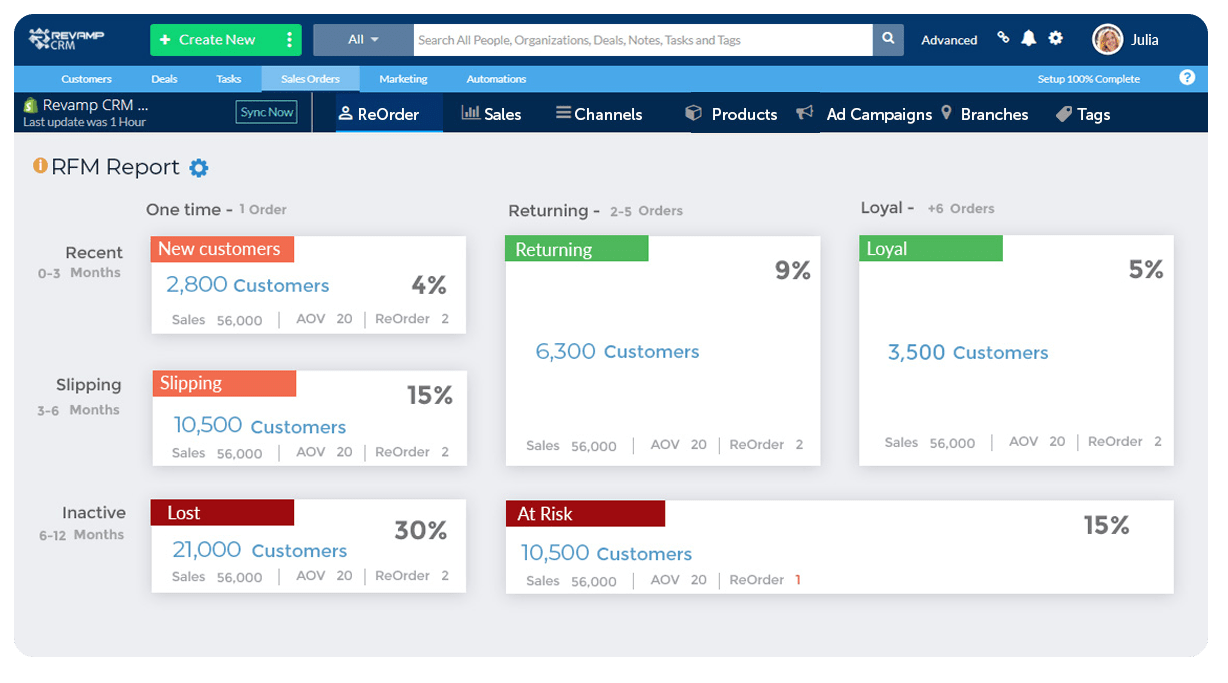Image resolution: width=1228 pixels, height=683 pixels.
Task: Click the New customers segment label
Action: (222, 249)
